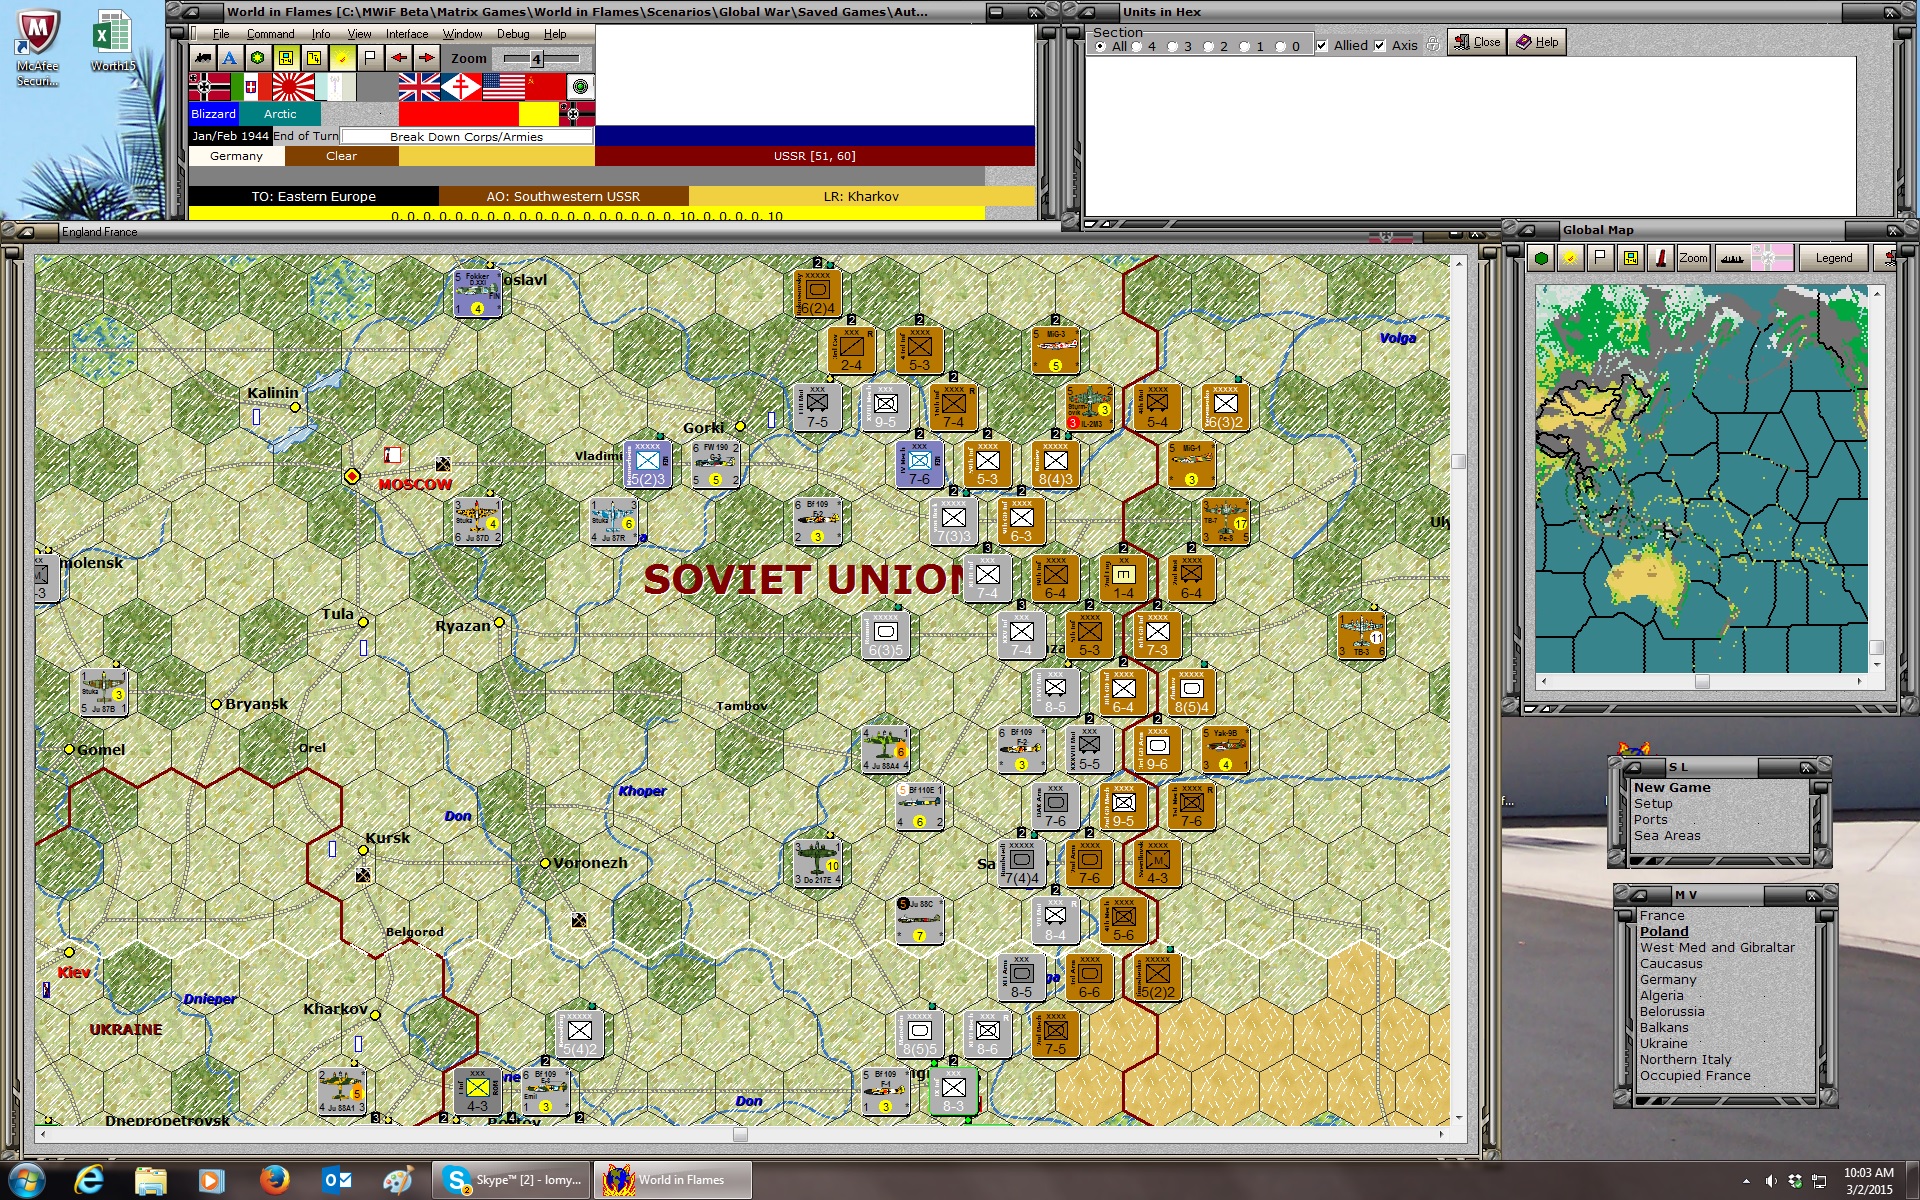Click the Global Map horizontal scrollbar thumb
This screenshot has height=1200, width=1920.
click(1702, 682)
